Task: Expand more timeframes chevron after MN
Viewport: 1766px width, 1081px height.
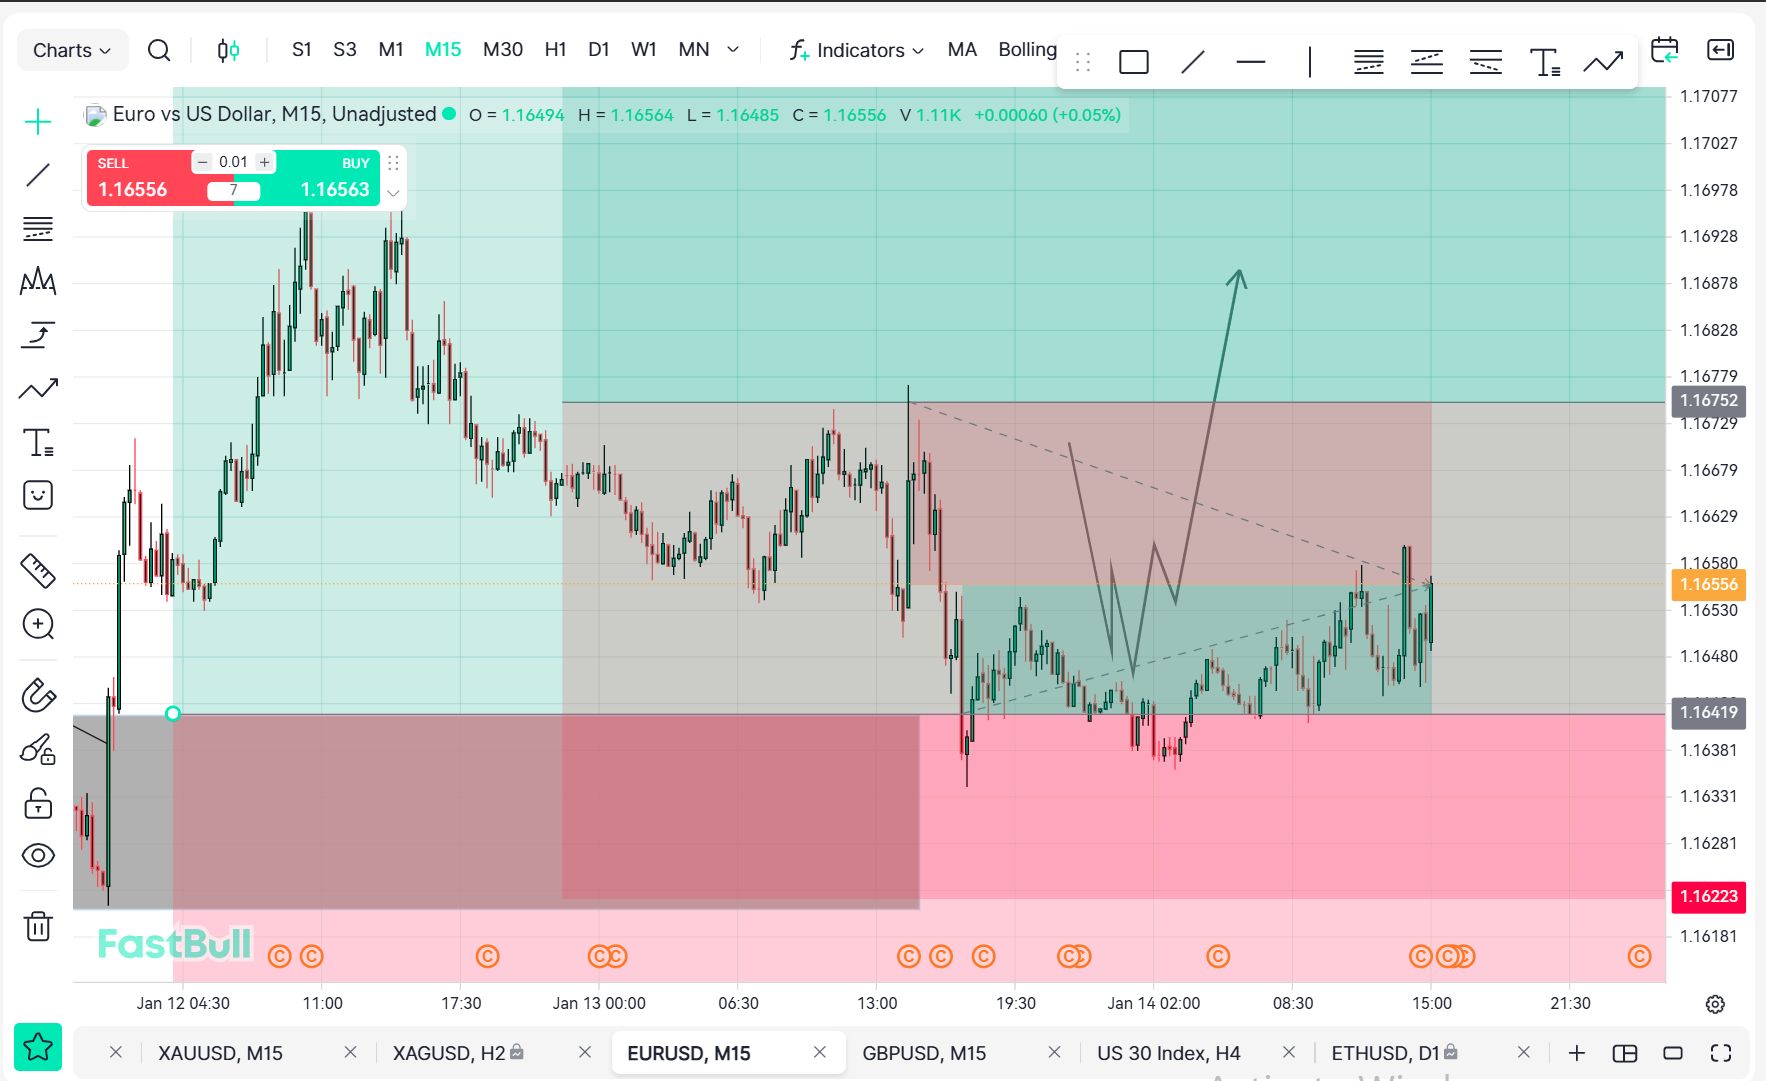Action: pyautogui.click(x=733, y=49)
